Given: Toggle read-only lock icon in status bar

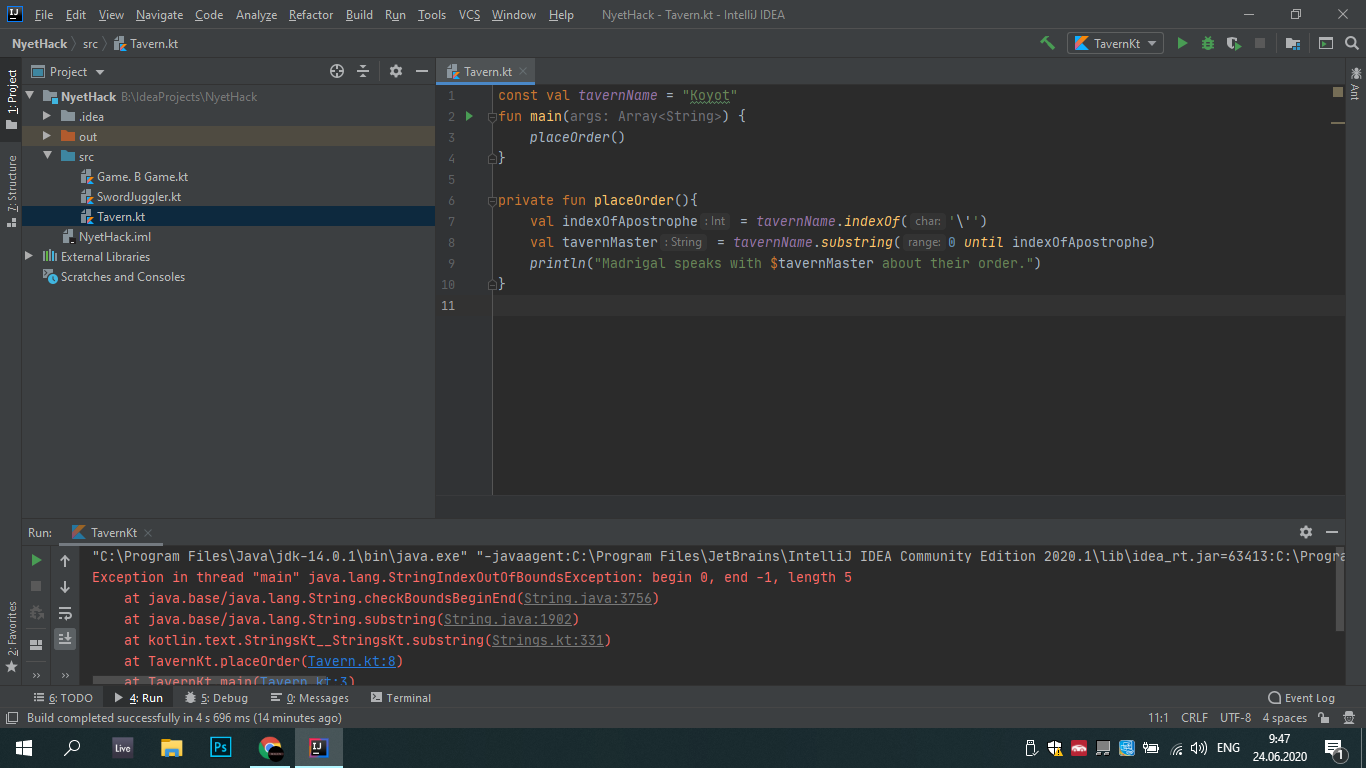Looking at the screenshot, I should pos(1323,718).
